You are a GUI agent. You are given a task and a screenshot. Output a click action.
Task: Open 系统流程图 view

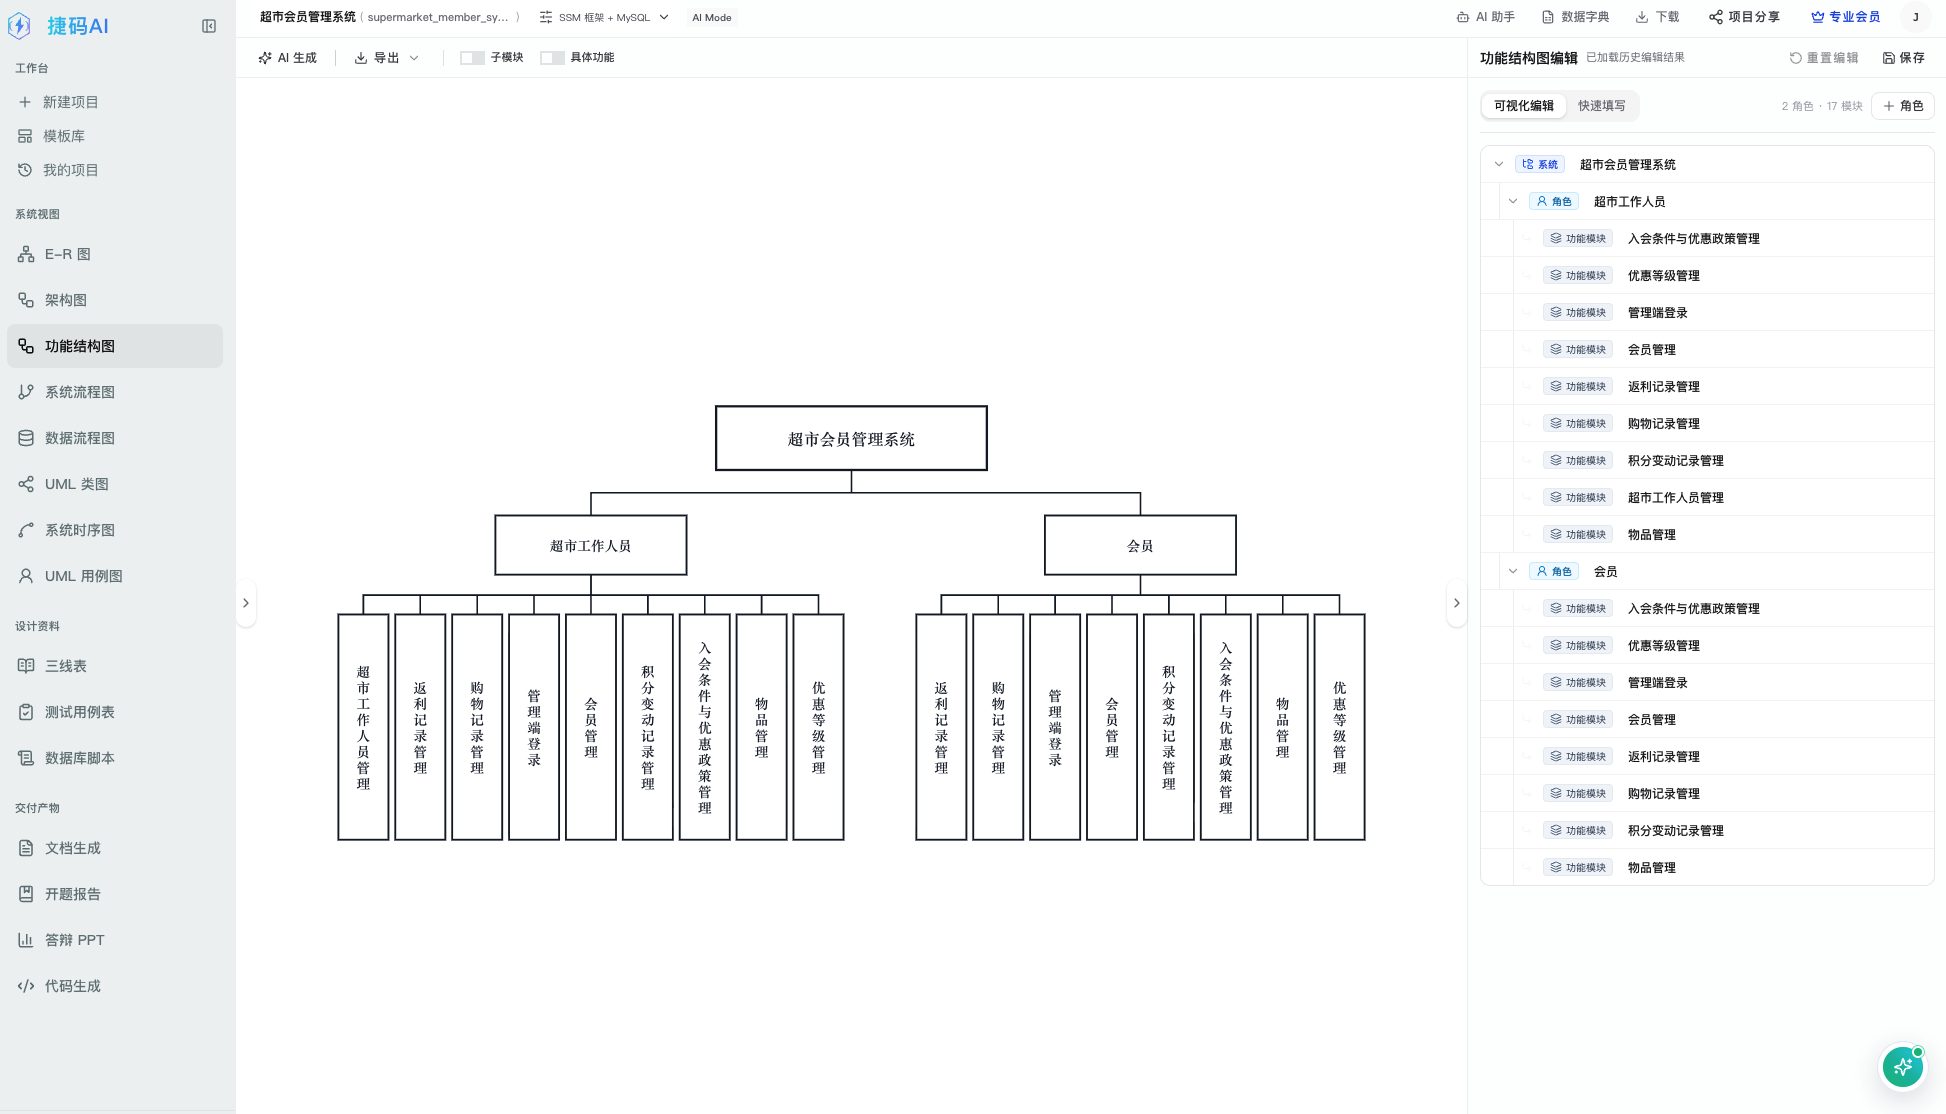[114, 392]
